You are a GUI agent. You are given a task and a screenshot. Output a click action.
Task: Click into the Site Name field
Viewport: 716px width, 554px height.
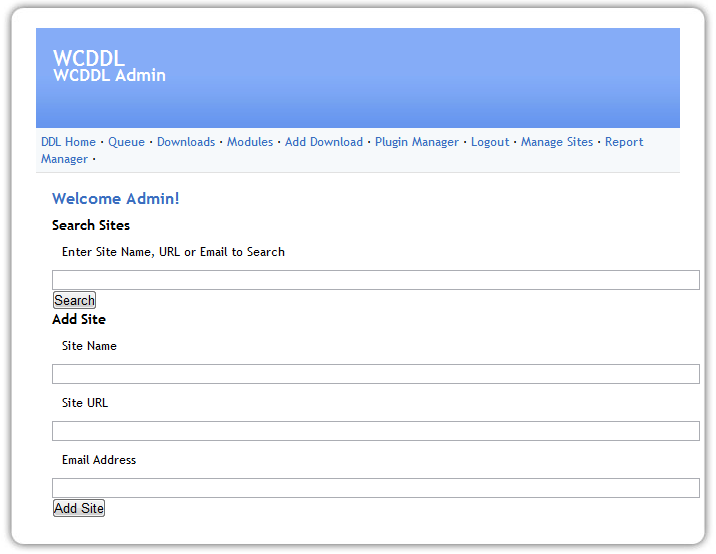[x=375, y=374]
